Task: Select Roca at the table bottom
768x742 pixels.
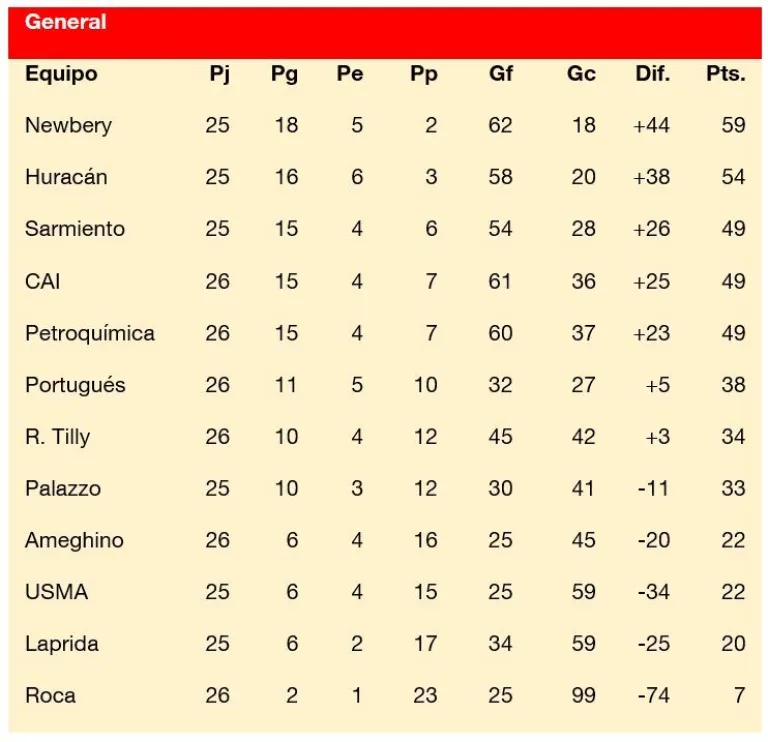Action: point(50,695)
